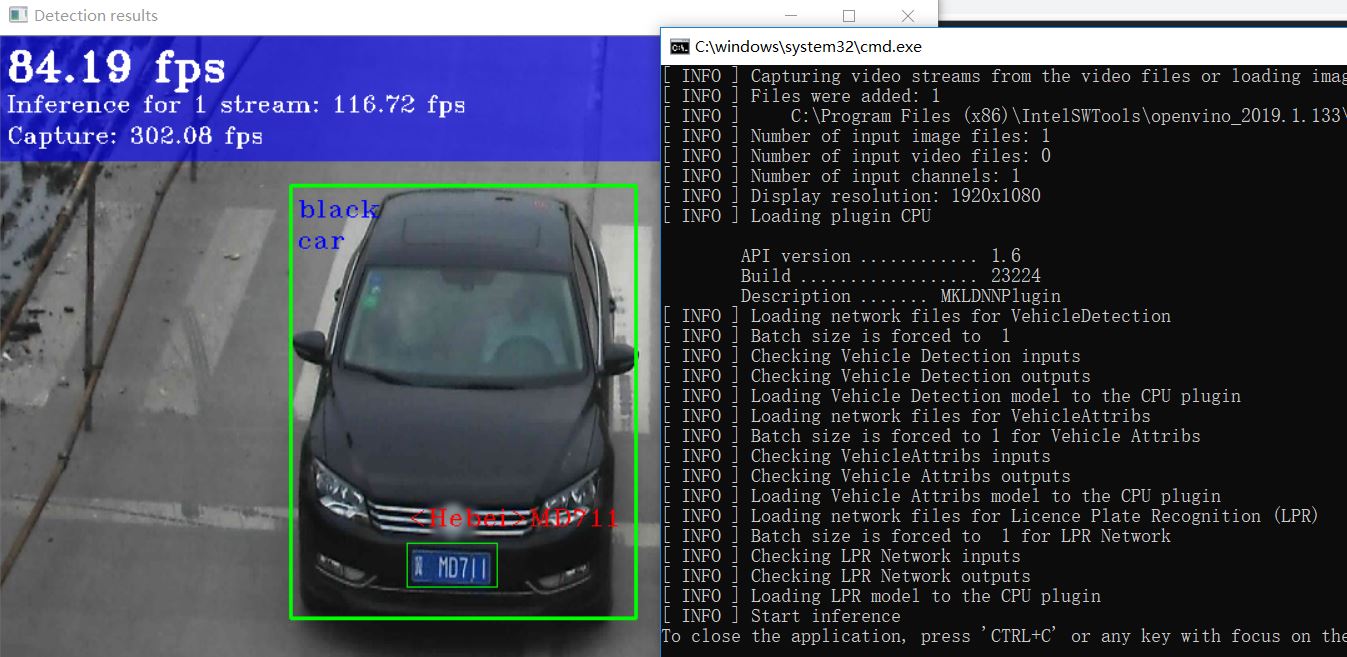
Task: Click 'Loading network files for VehicleAttribs'
Action: (x=906, y=416)
